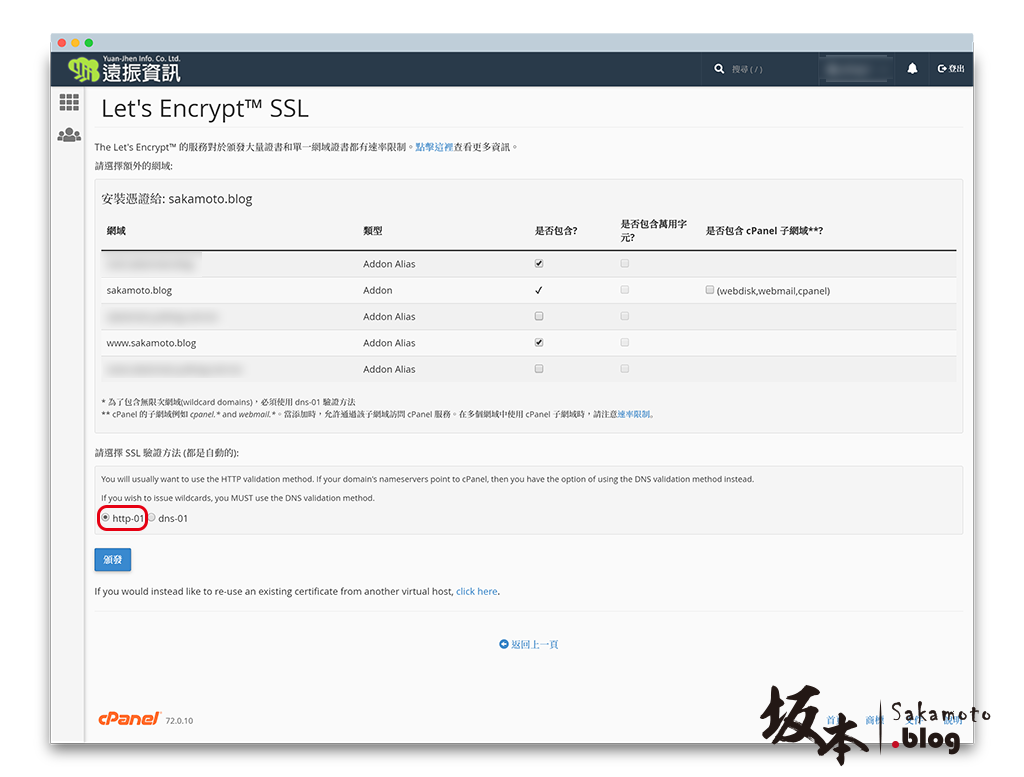Screen dimensions: 1024x777
Task: Click the logout button in header
Action: point(951,69)
